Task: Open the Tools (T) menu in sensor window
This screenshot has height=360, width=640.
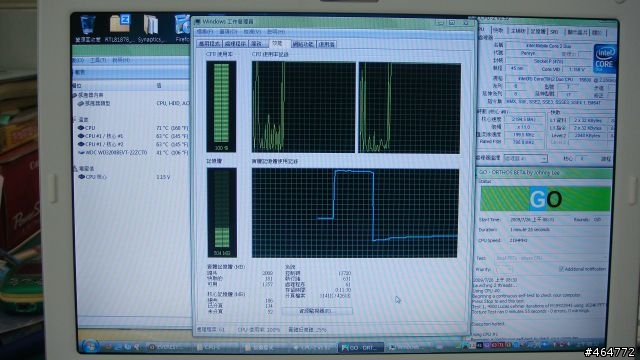Action: (x=97, y=60)
